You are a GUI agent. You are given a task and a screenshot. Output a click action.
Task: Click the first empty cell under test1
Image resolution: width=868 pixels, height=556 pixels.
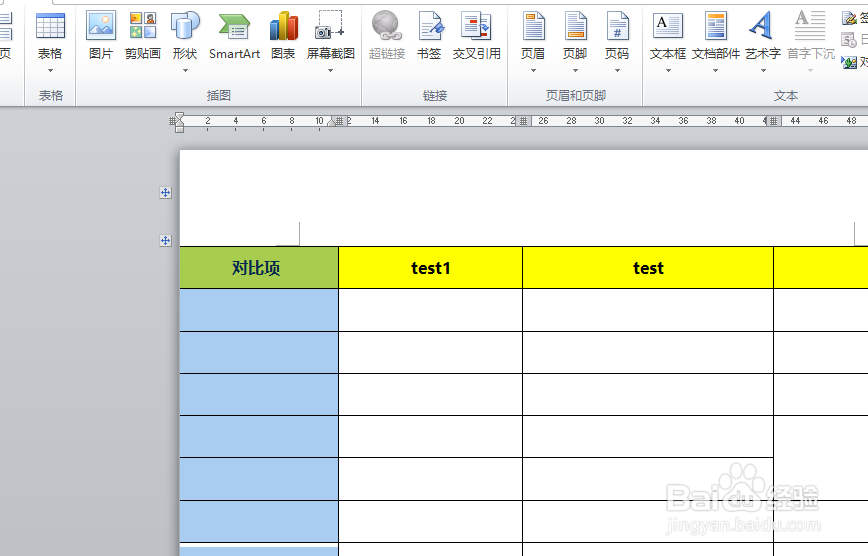point(430,310)
